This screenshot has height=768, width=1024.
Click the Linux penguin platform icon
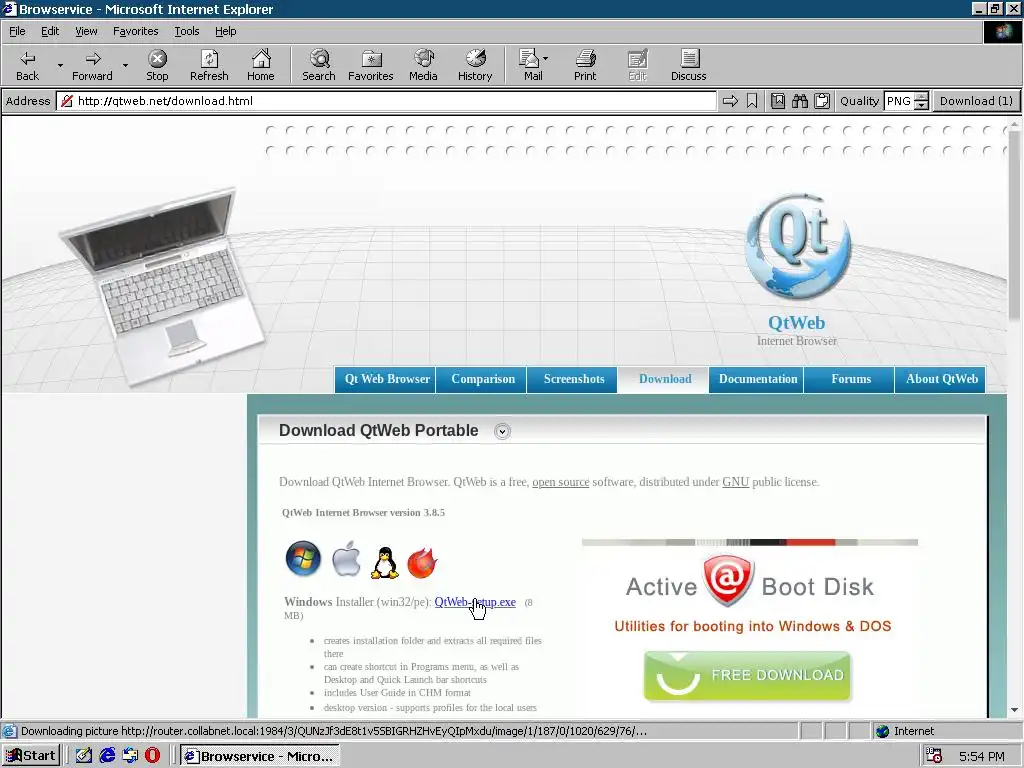pyautogui.click(x=385, y=562)
